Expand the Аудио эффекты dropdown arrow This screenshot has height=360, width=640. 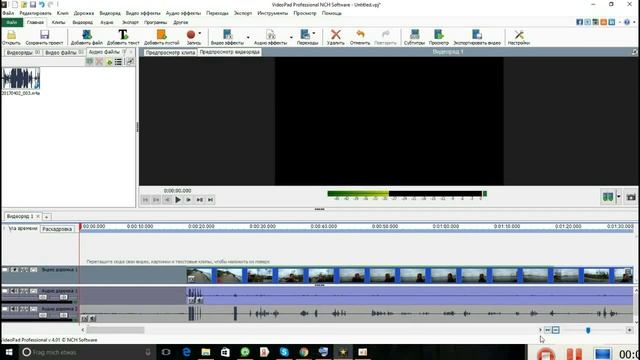click(291, 37)
